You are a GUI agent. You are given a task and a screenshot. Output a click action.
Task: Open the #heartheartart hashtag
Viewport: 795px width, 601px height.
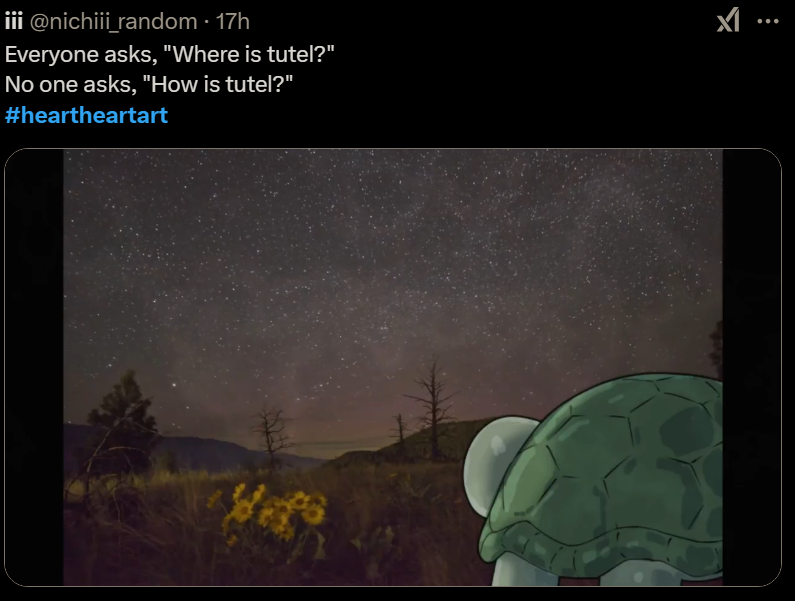pos(86,115)
